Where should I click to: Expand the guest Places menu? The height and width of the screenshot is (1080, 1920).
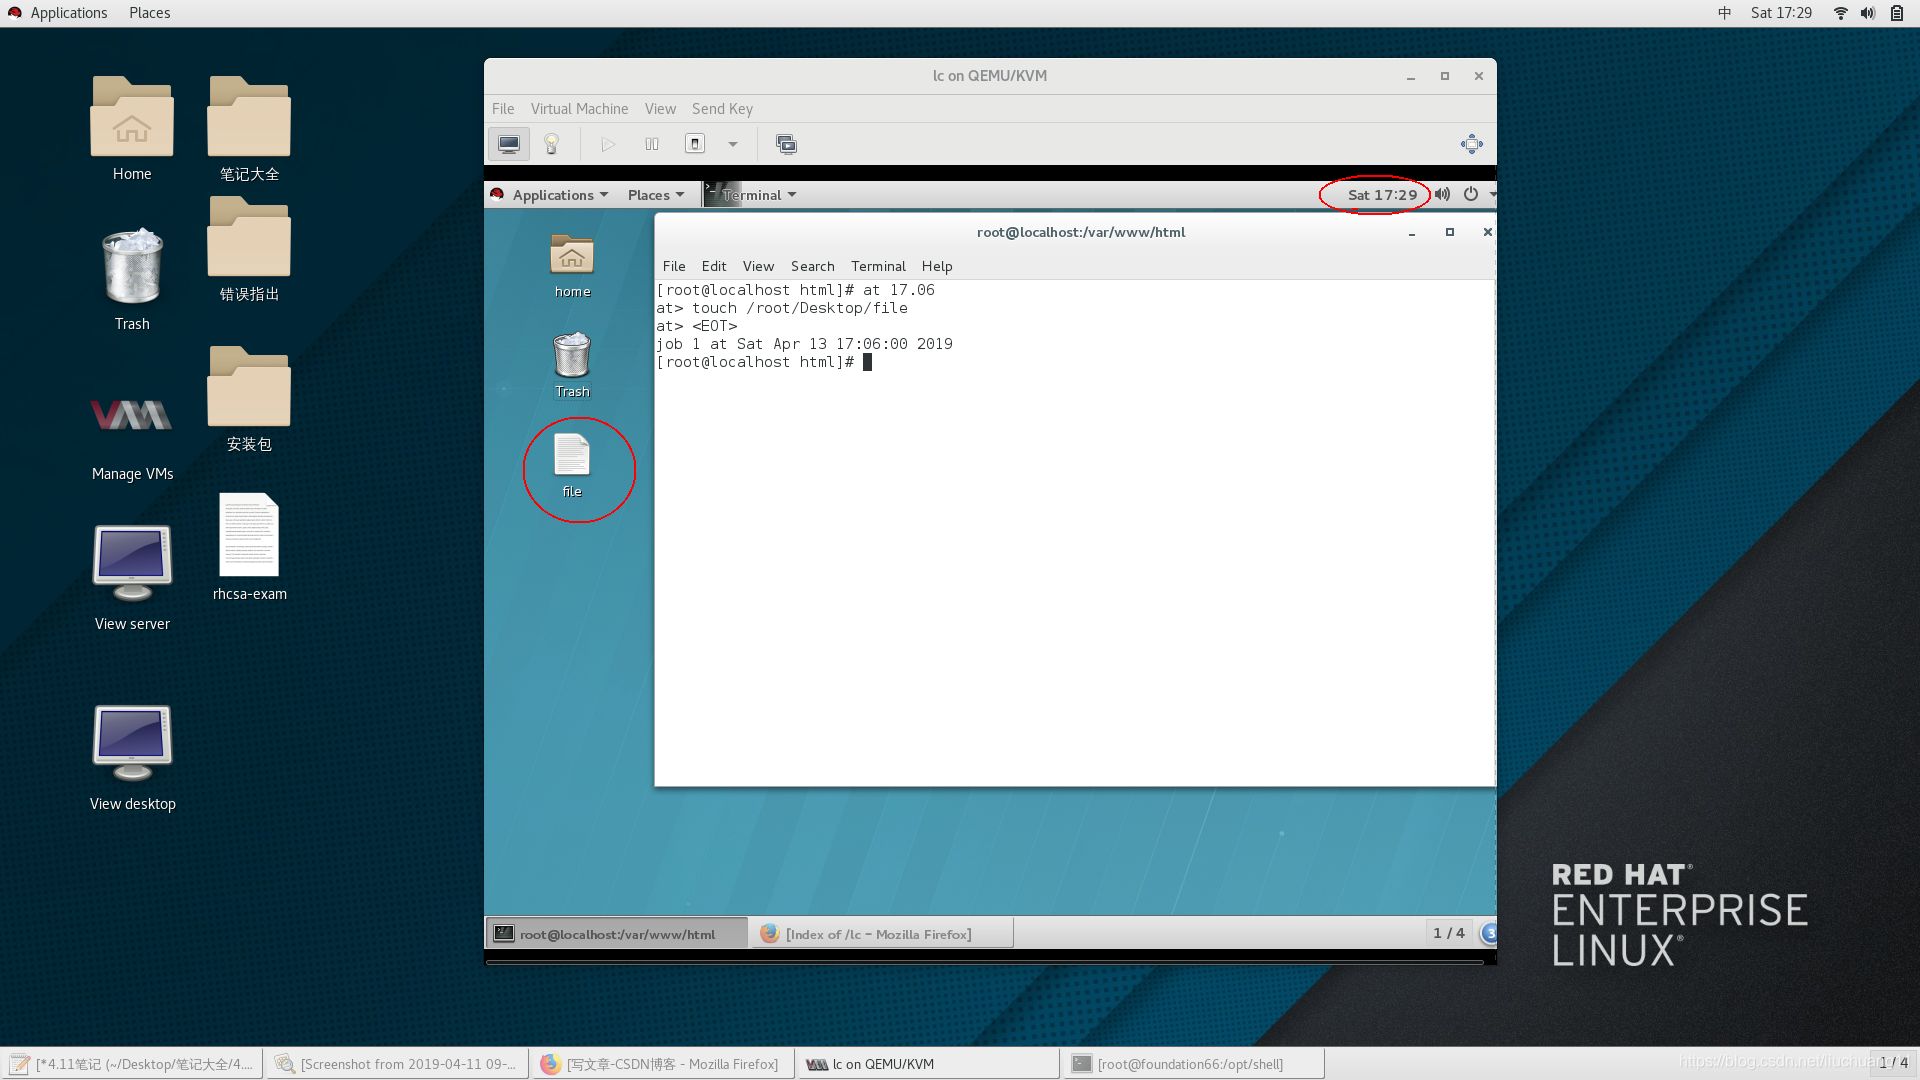click(x=656, y=195)
